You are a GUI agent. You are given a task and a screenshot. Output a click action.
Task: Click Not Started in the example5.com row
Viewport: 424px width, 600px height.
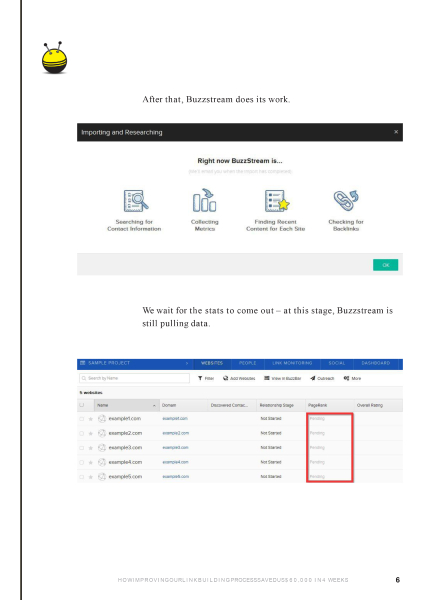click(271, 477)
